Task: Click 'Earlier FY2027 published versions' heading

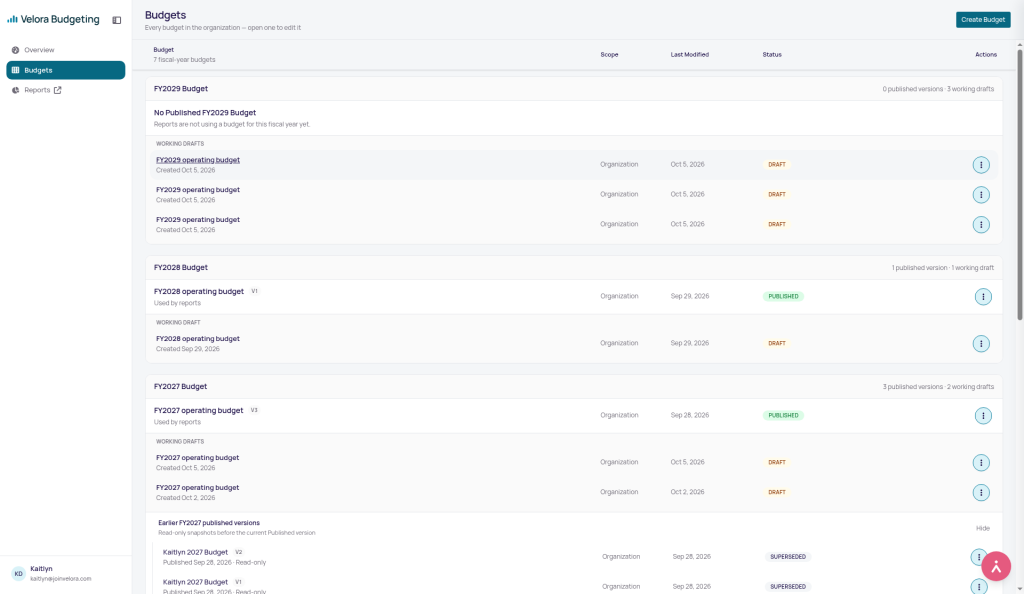Action: 209,523
